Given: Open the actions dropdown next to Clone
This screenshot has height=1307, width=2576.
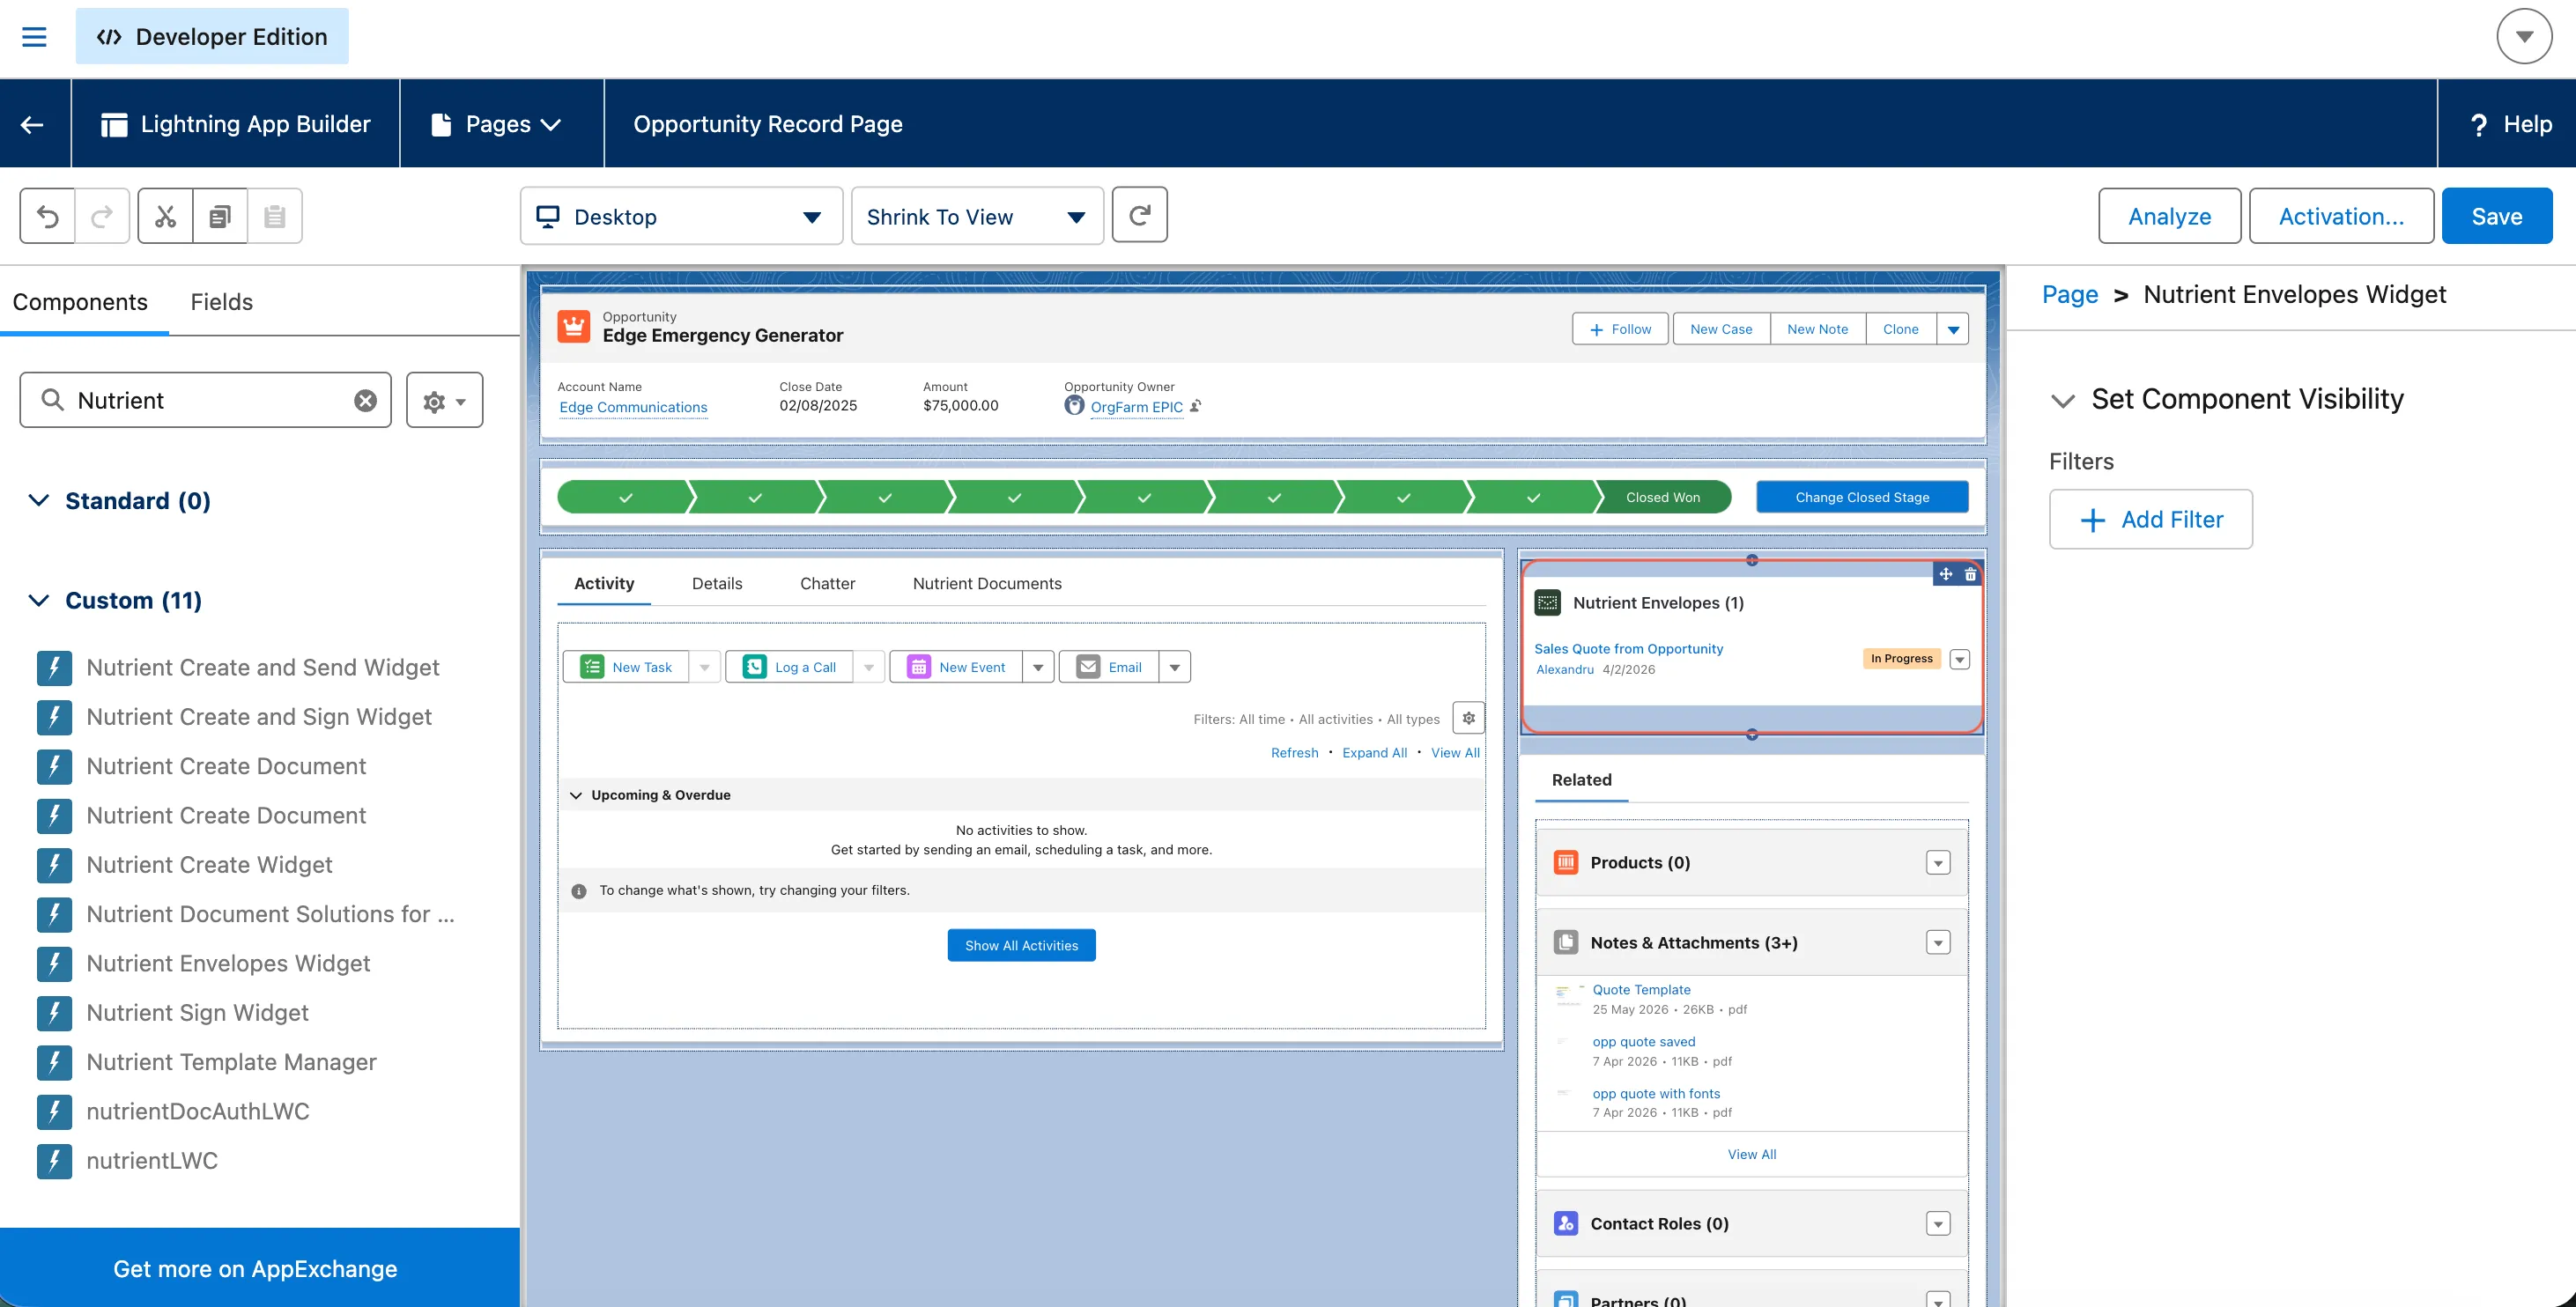Looking at the screenshot, I should pos(1953,329).
